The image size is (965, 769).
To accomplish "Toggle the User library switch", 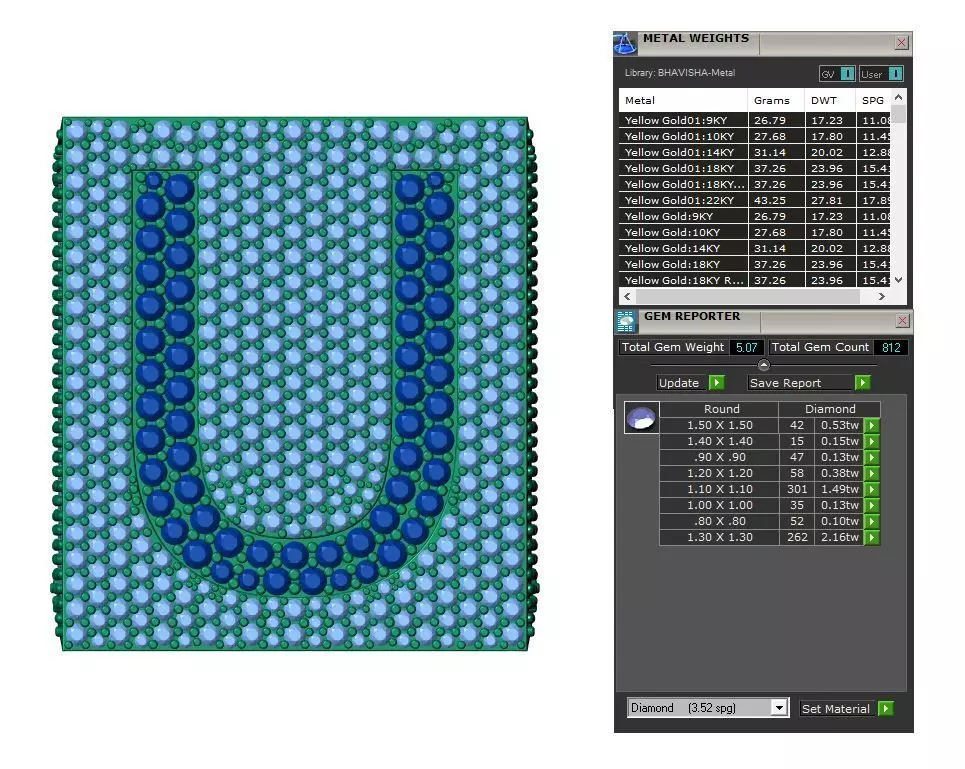I will pyautogui.click(x=895, y=74).
